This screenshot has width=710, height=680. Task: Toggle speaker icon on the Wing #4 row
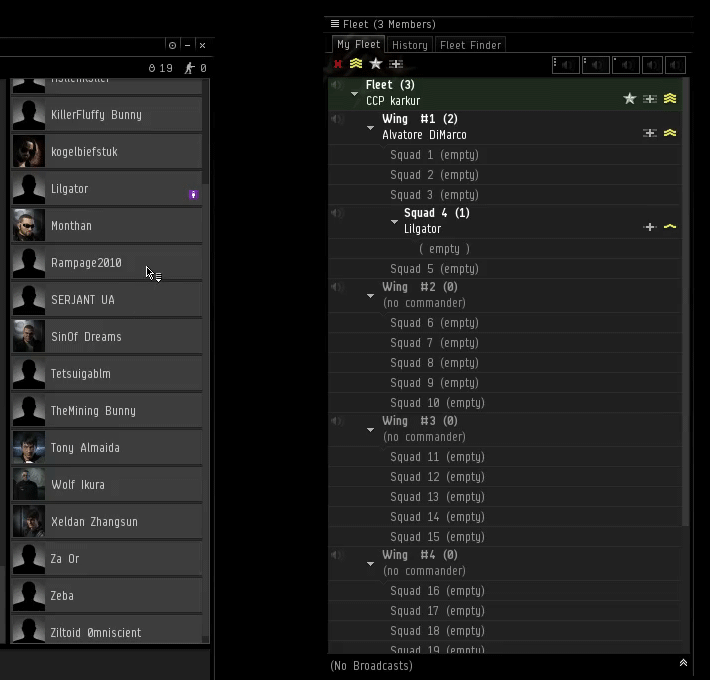coord(336,555)
